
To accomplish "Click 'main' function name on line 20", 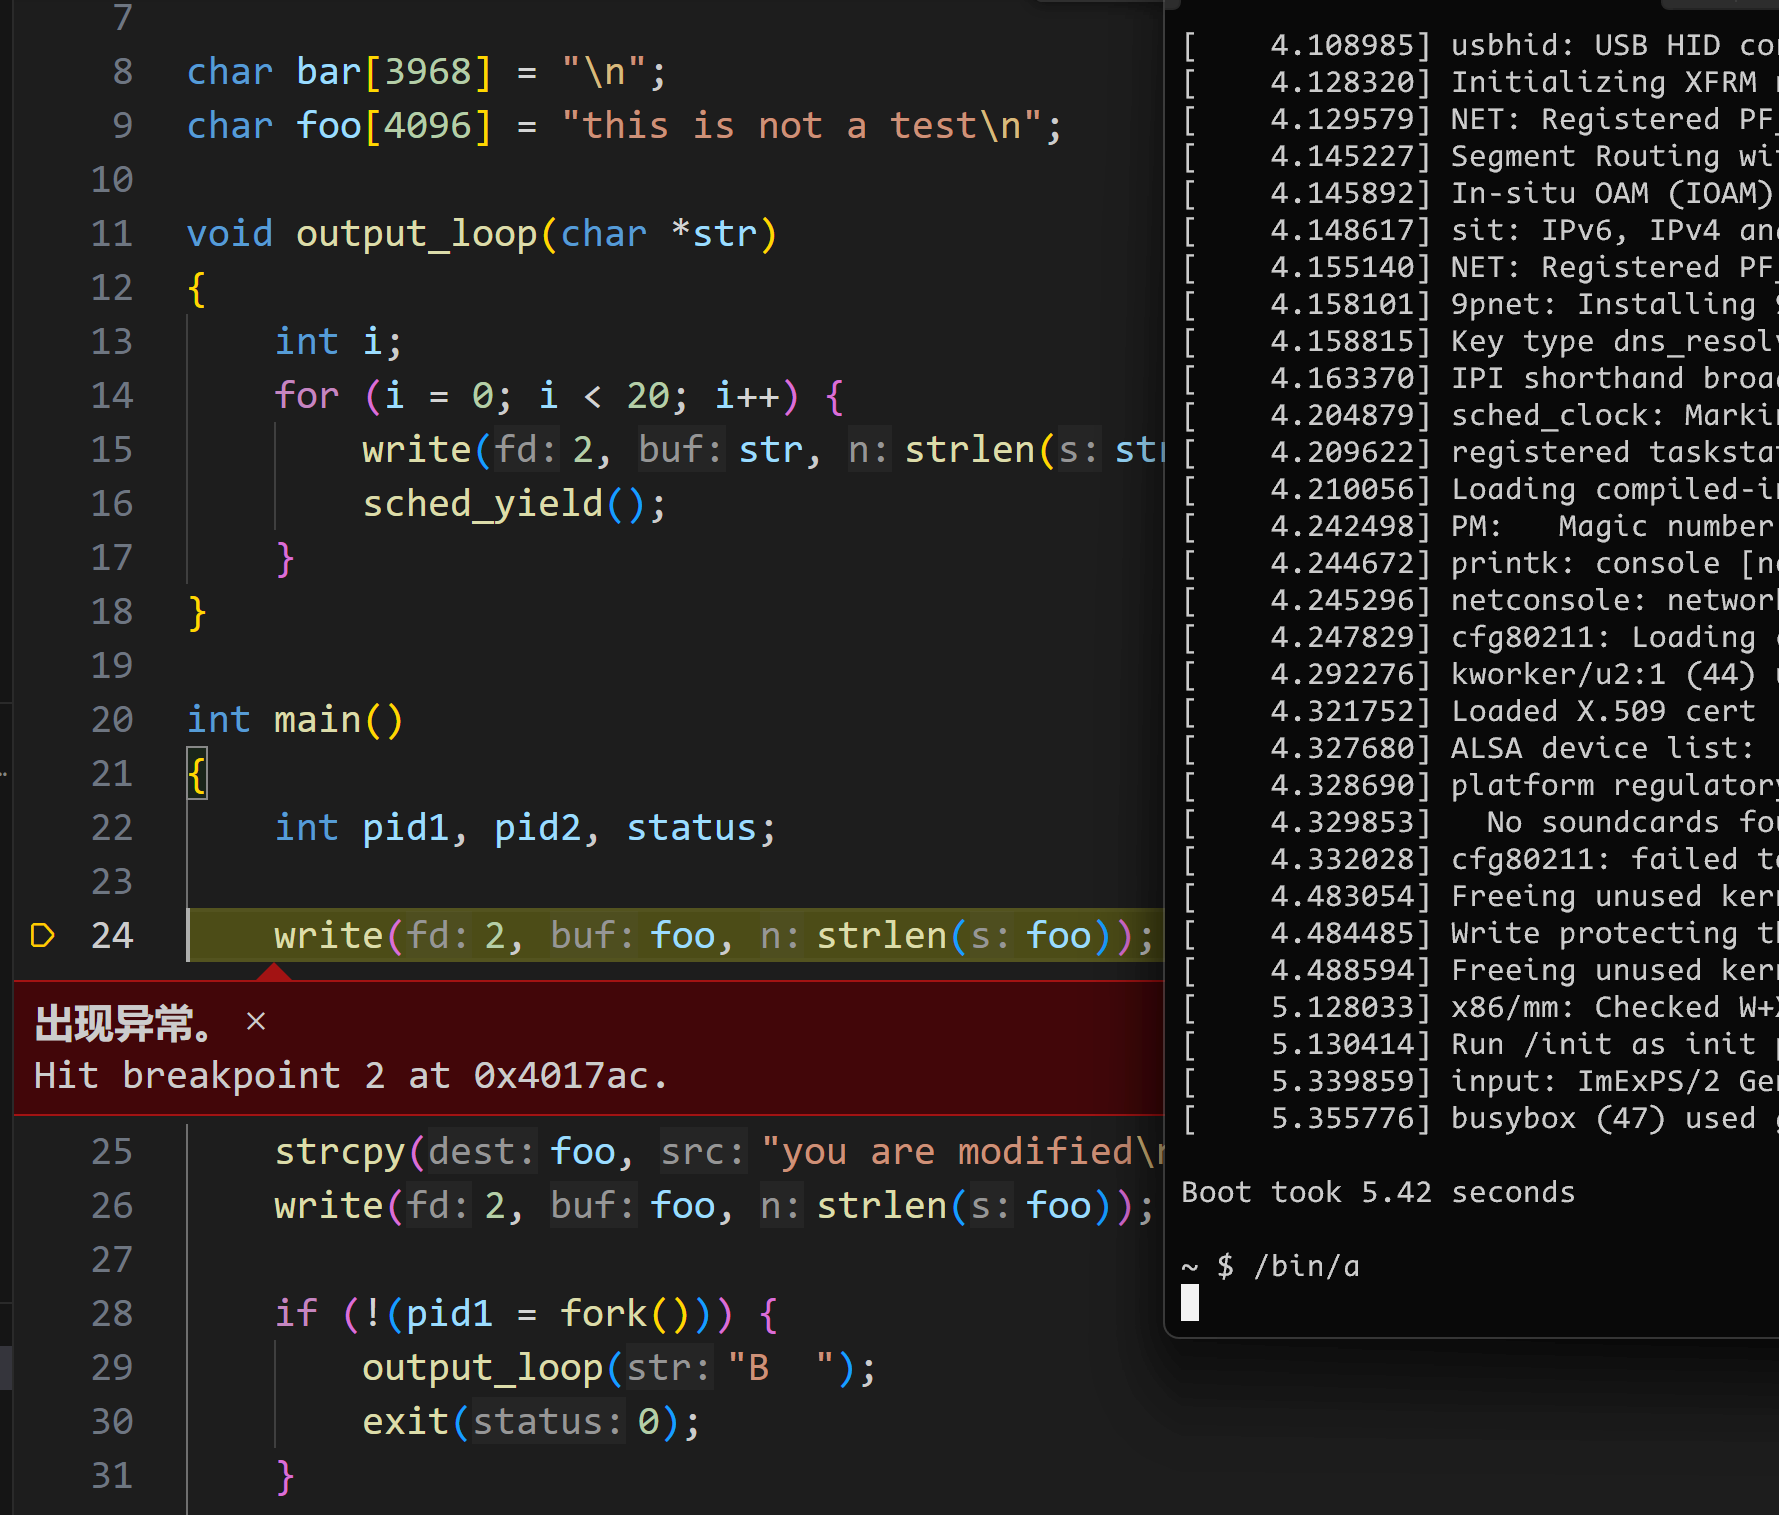I will coord(317,720).
